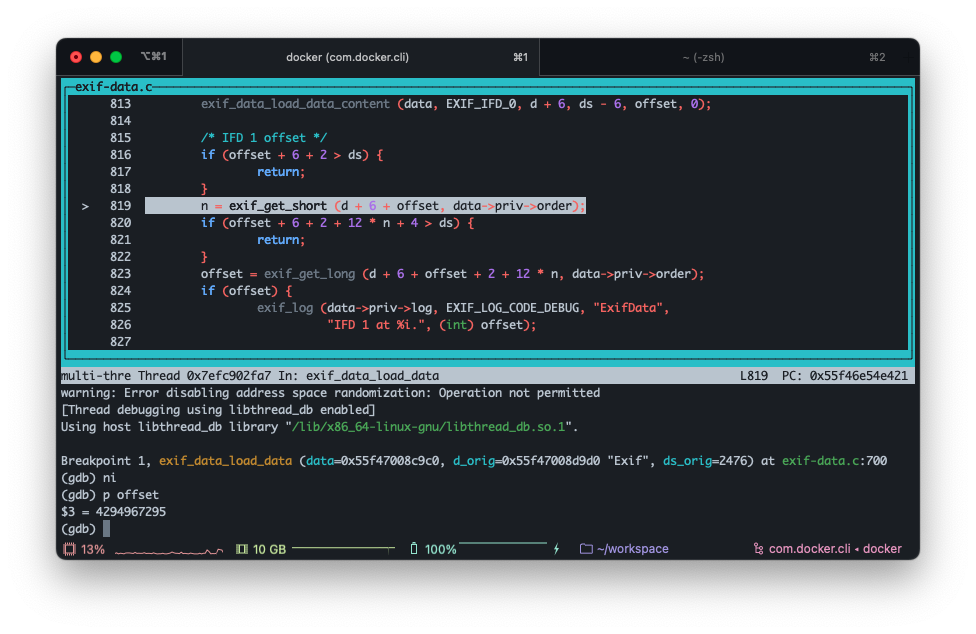Click the yellow minimize window button
This screenshot has height=634, width=976.
96,58
